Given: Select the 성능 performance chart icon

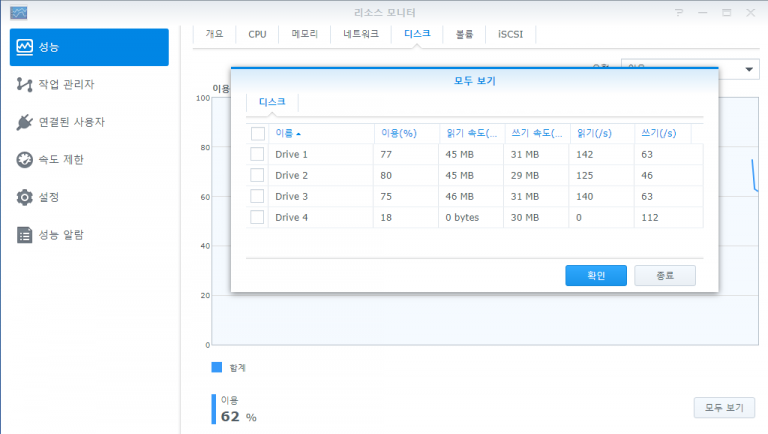Looking at the screenshot, I should click(24, 47).
